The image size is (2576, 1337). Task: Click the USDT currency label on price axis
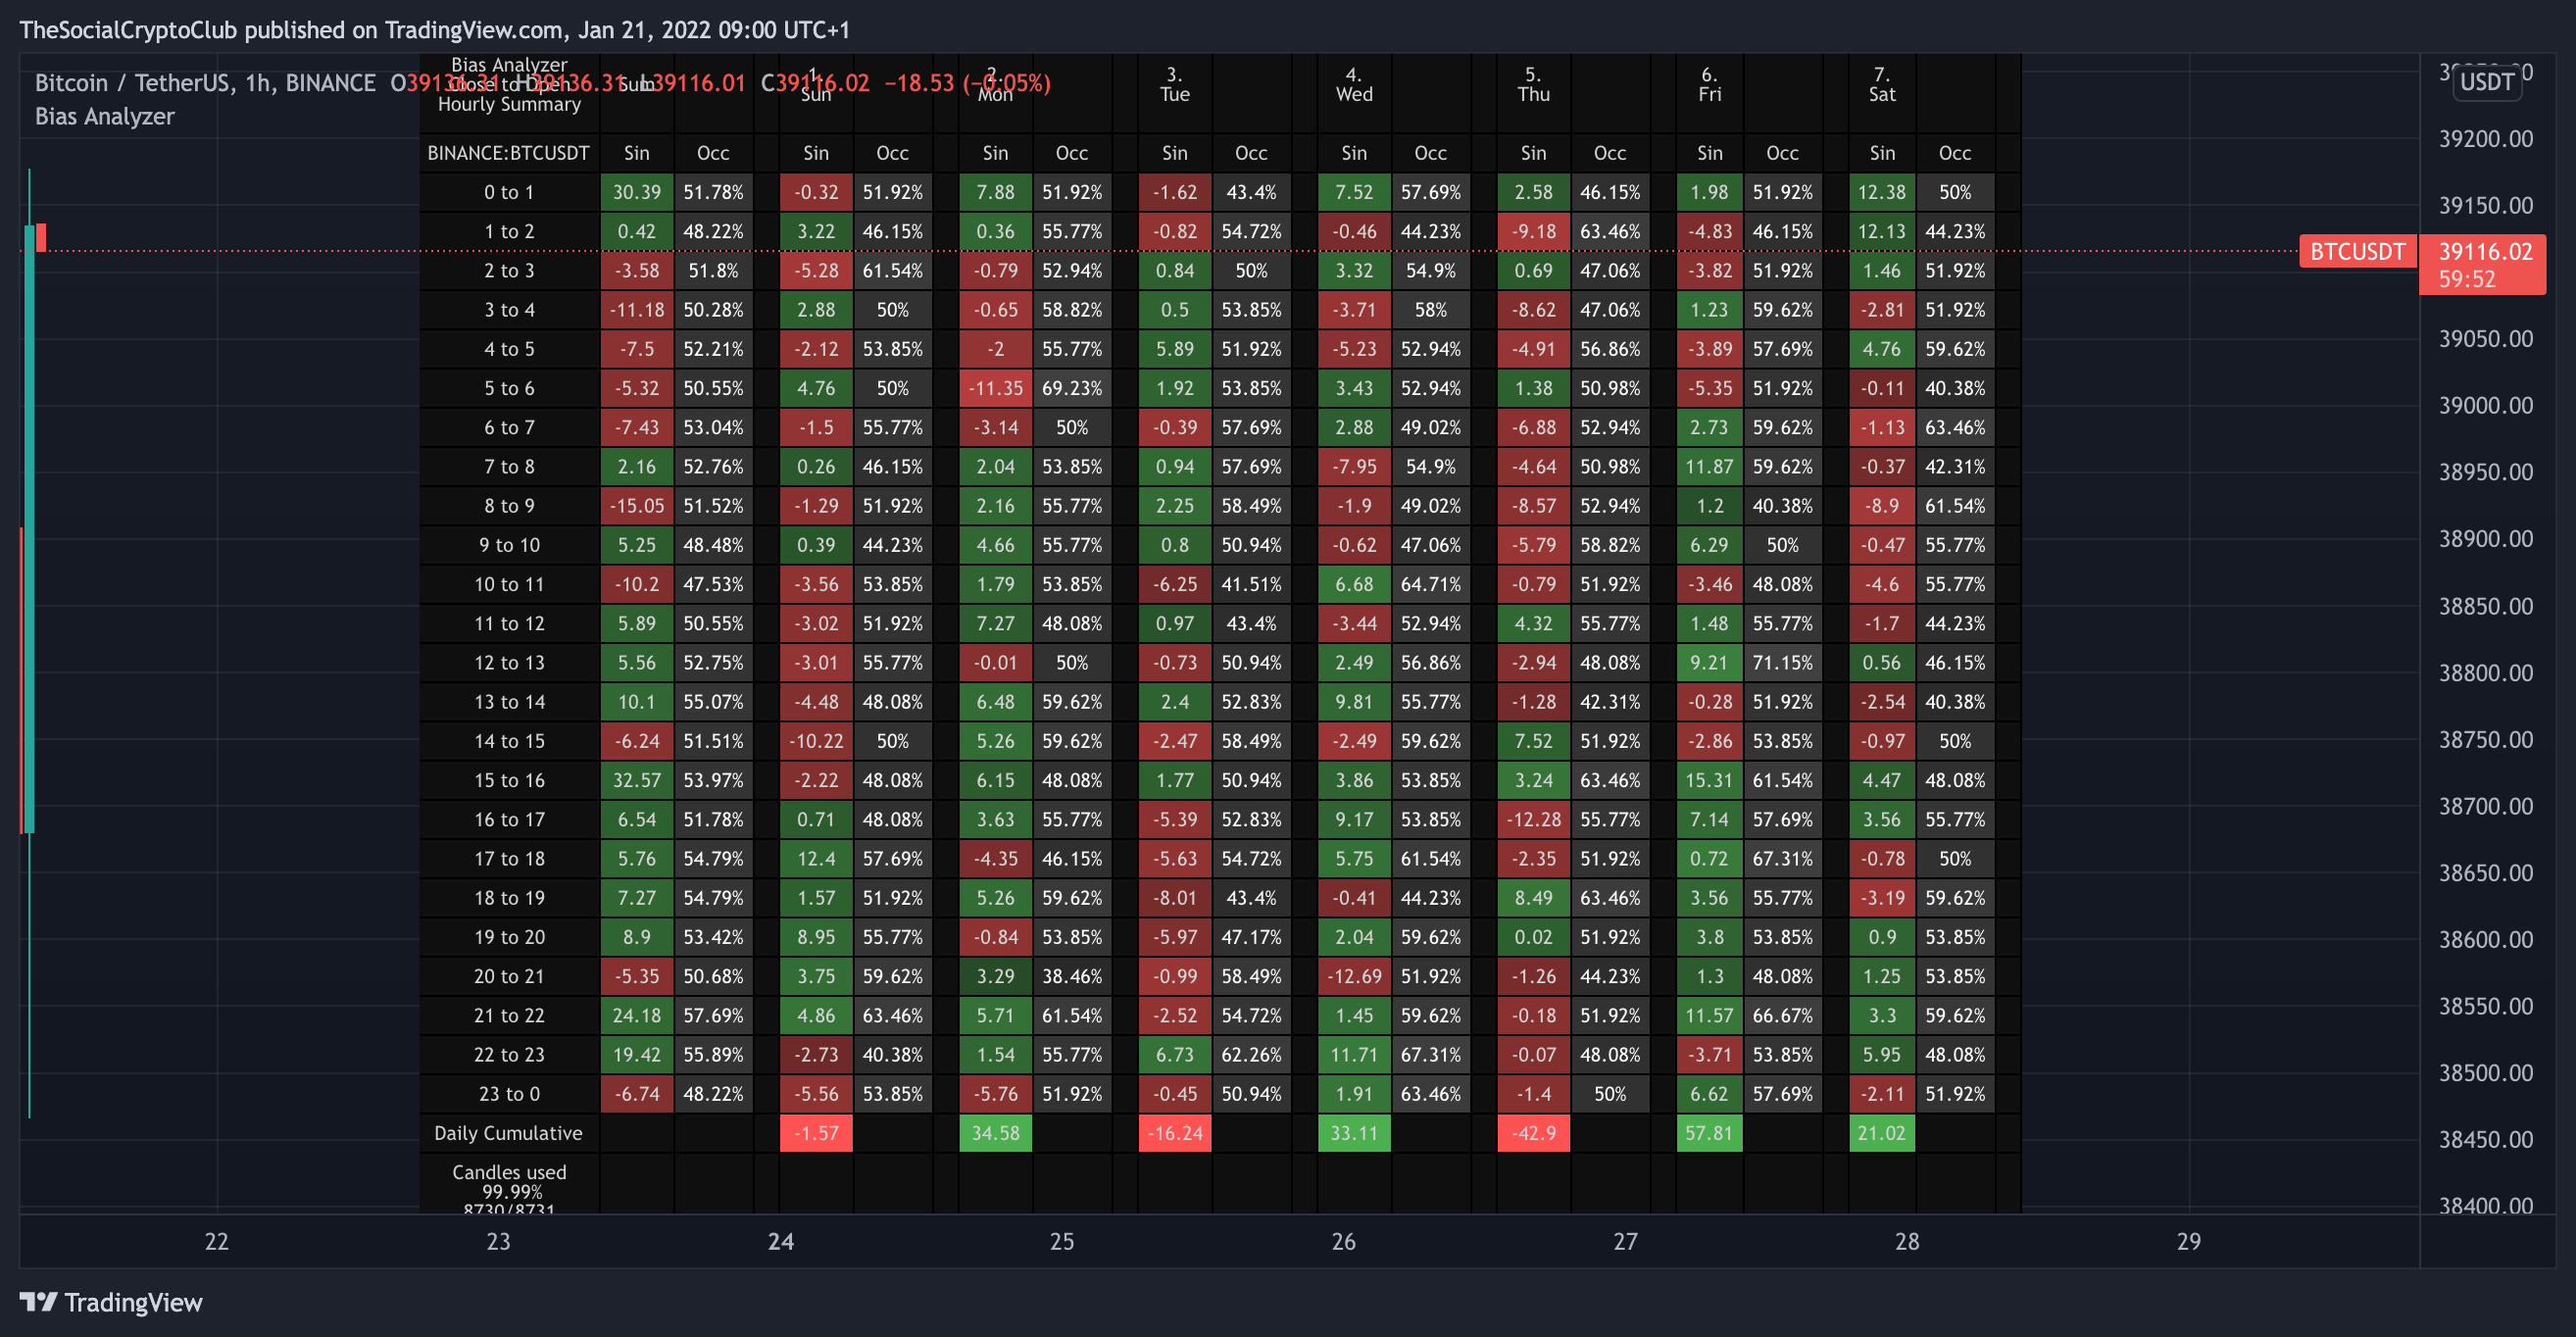2486,82
